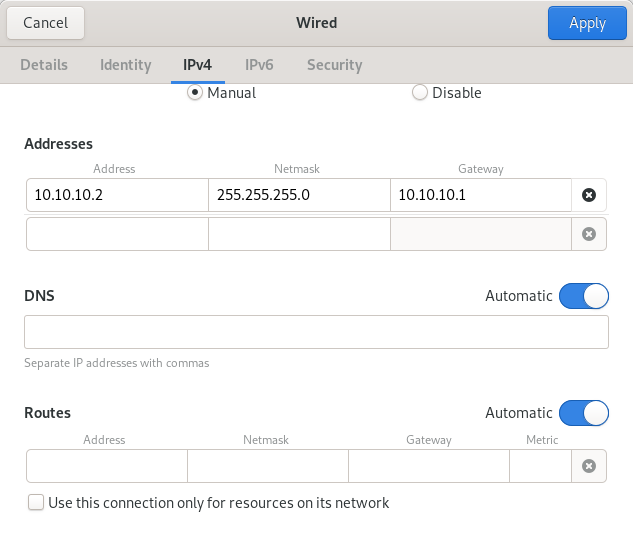Cancel the wired settings dialog
The height and width of the screenshot is (538, 633).
pos(45,23)
